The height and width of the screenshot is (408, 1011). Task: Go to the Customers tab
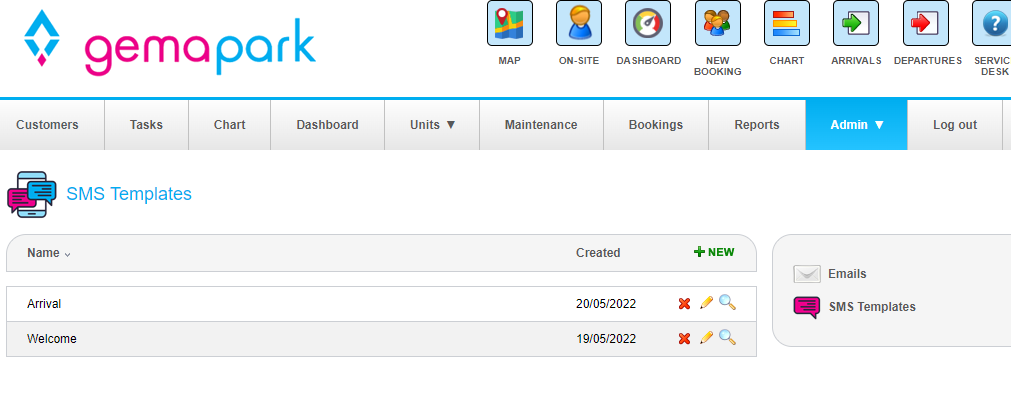coord(47,125)
